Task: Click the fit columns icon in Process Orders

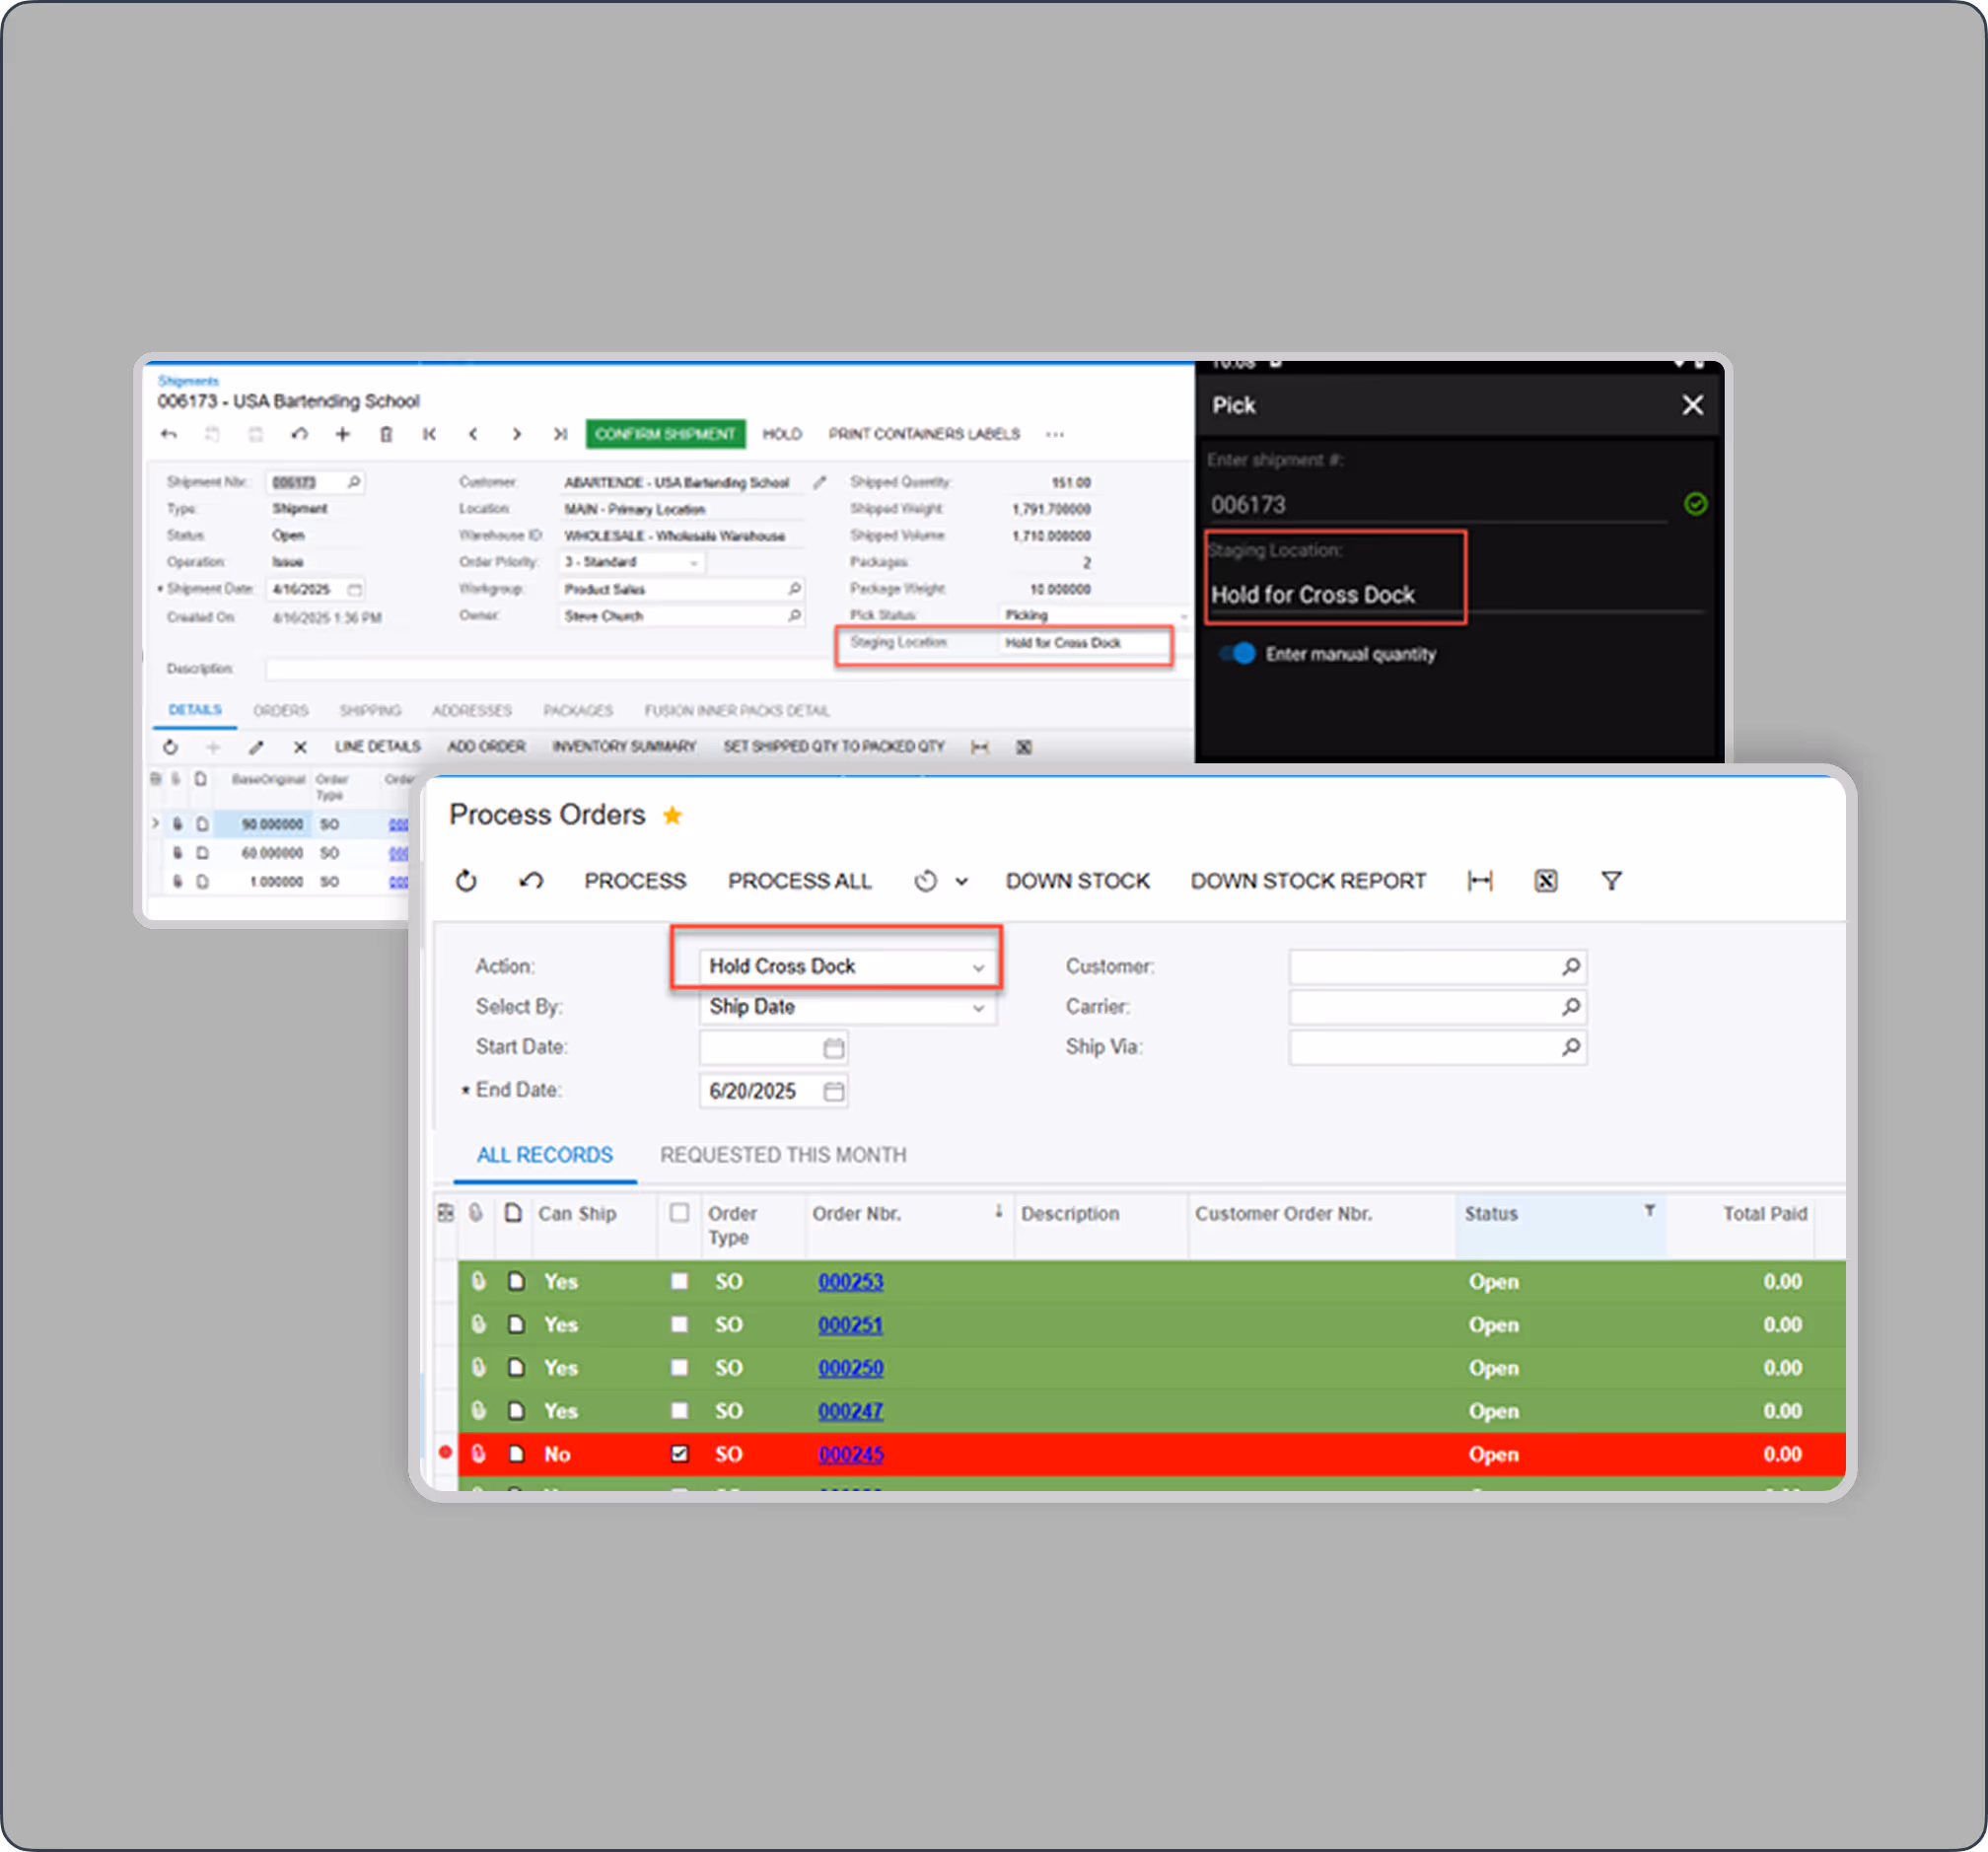Action: coord(1479,881)
